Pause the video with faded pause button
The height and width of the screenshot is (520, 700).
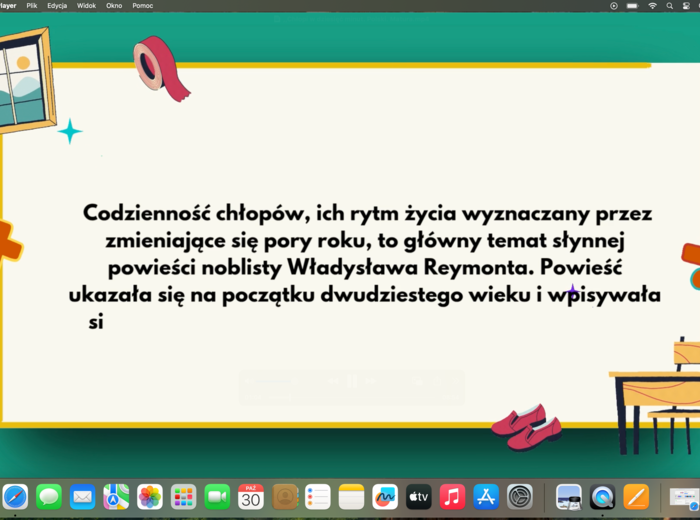point(352,381)
